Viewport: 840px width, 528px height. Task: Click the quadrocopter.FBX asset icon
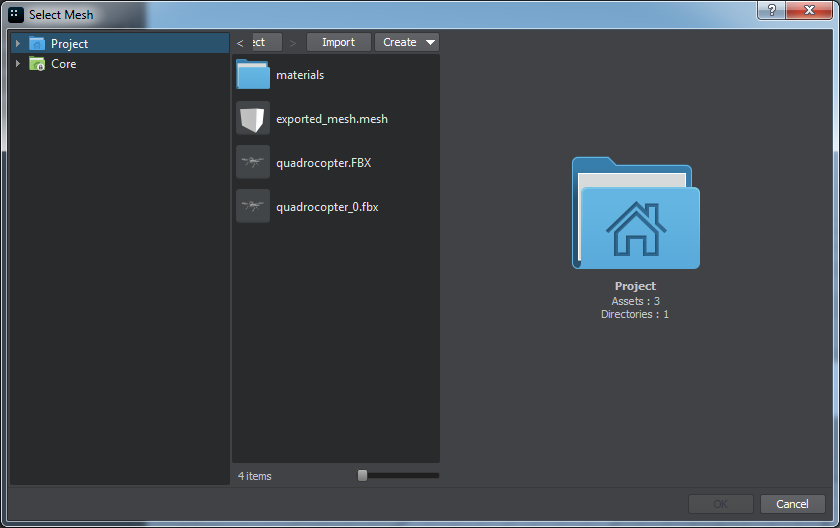(x=253, y=163)
